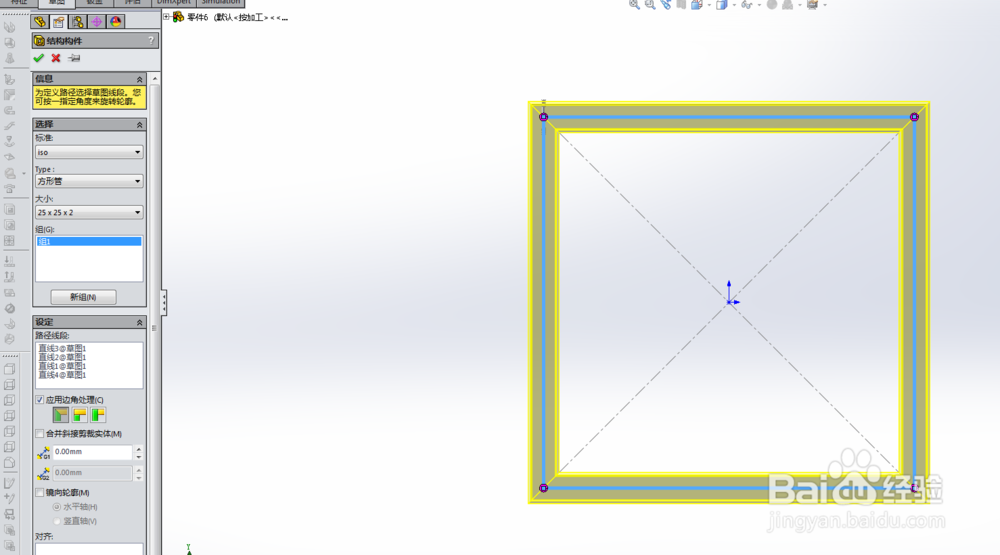Collapse the 信息 section
This screenshot has height=555, width=1000.
(x=139, y=79)
